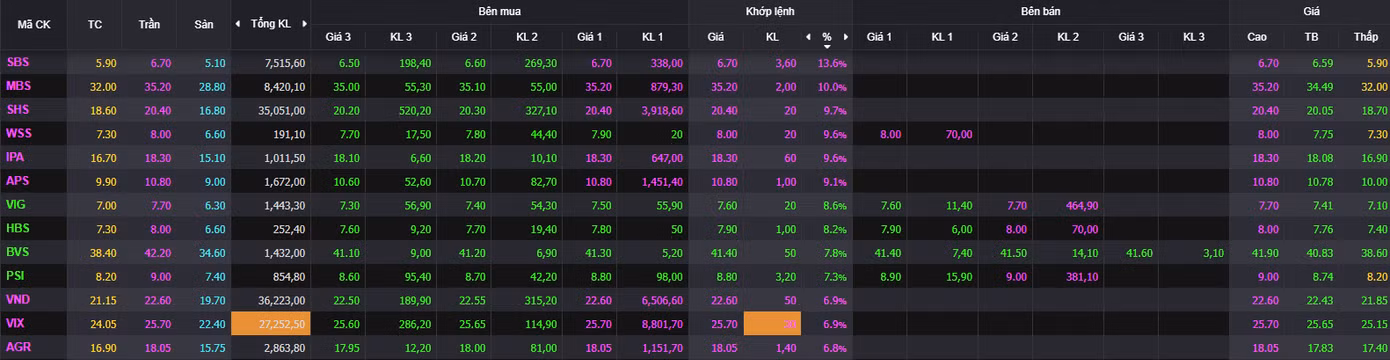The height and width of the screenshot is (360, 1390).
Task: Click reference price 21.15 in VND row
Action: coord(104,300)
